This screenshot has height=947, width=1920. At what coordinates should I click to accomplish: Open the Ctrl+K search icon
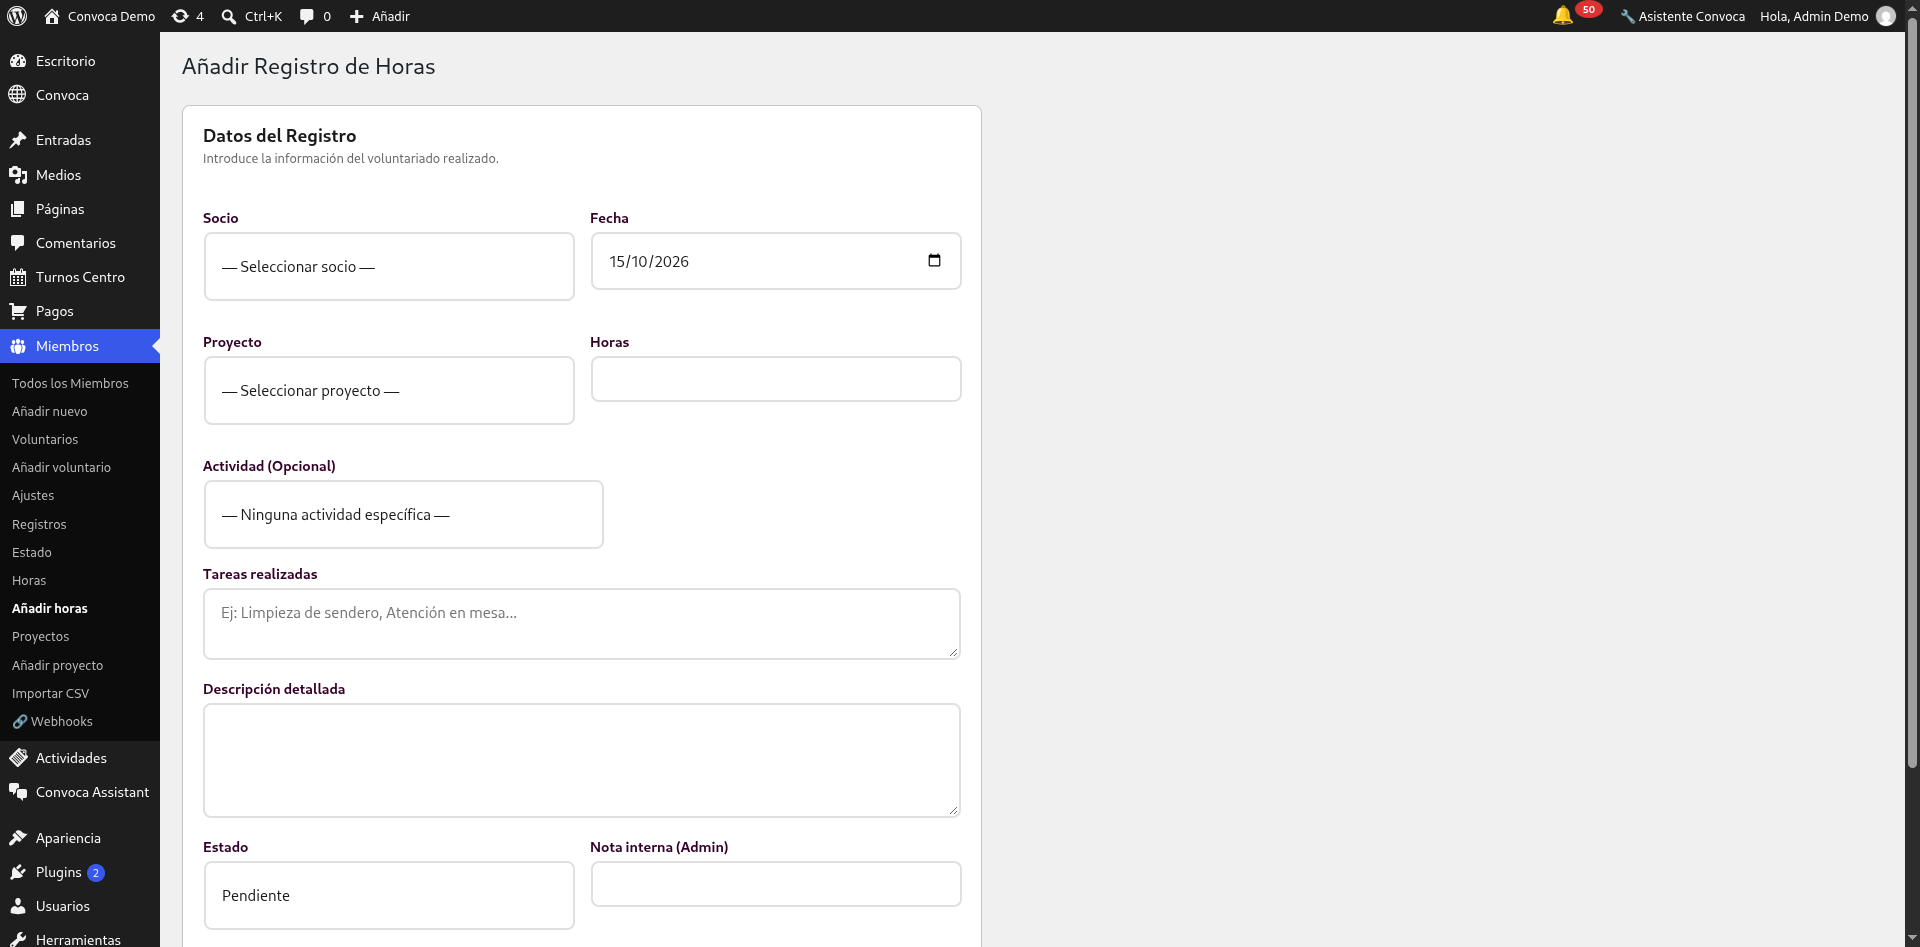point(229,16)
